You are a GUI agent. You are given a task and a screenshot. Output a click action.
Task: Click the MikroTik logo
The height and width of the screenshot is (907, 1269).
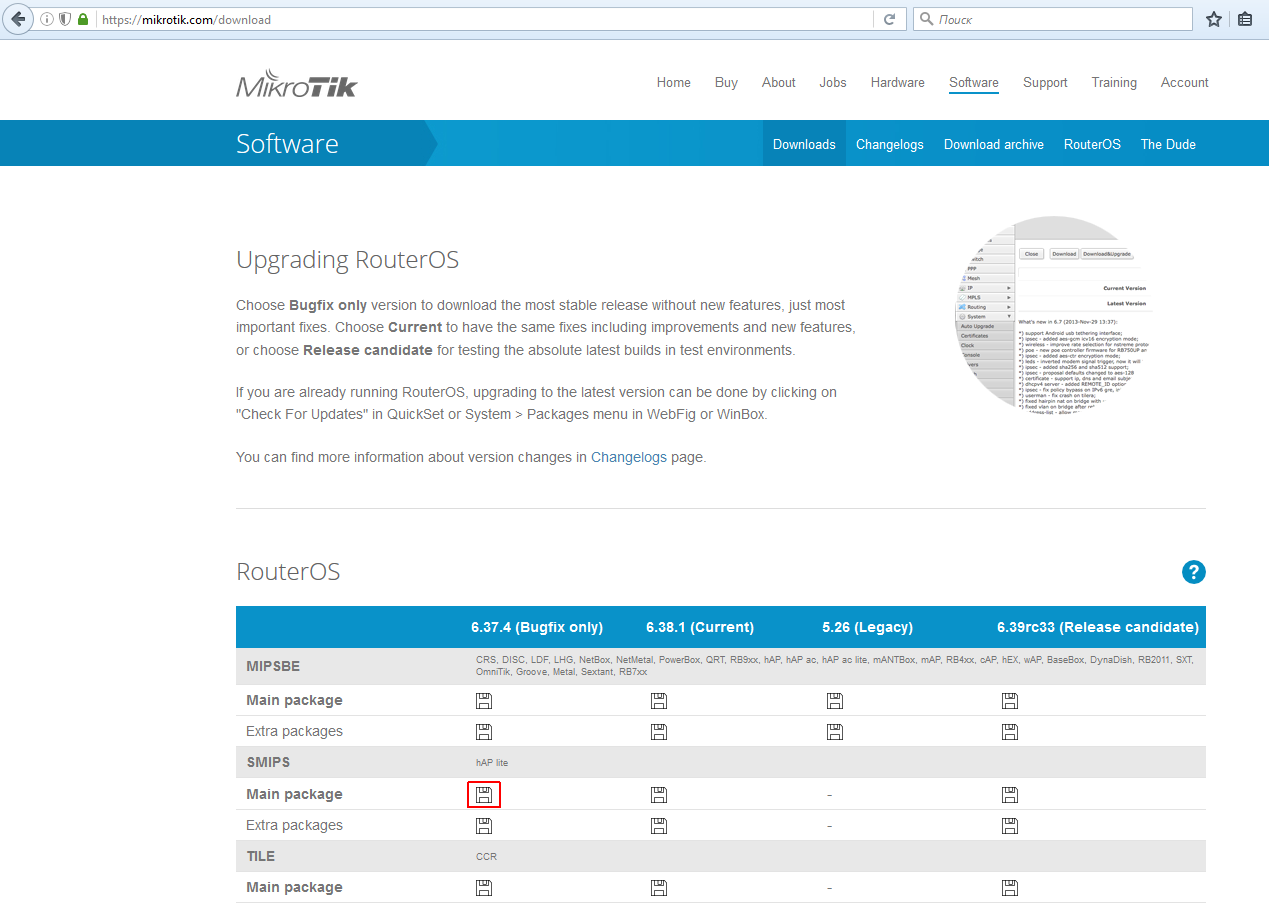296,84
